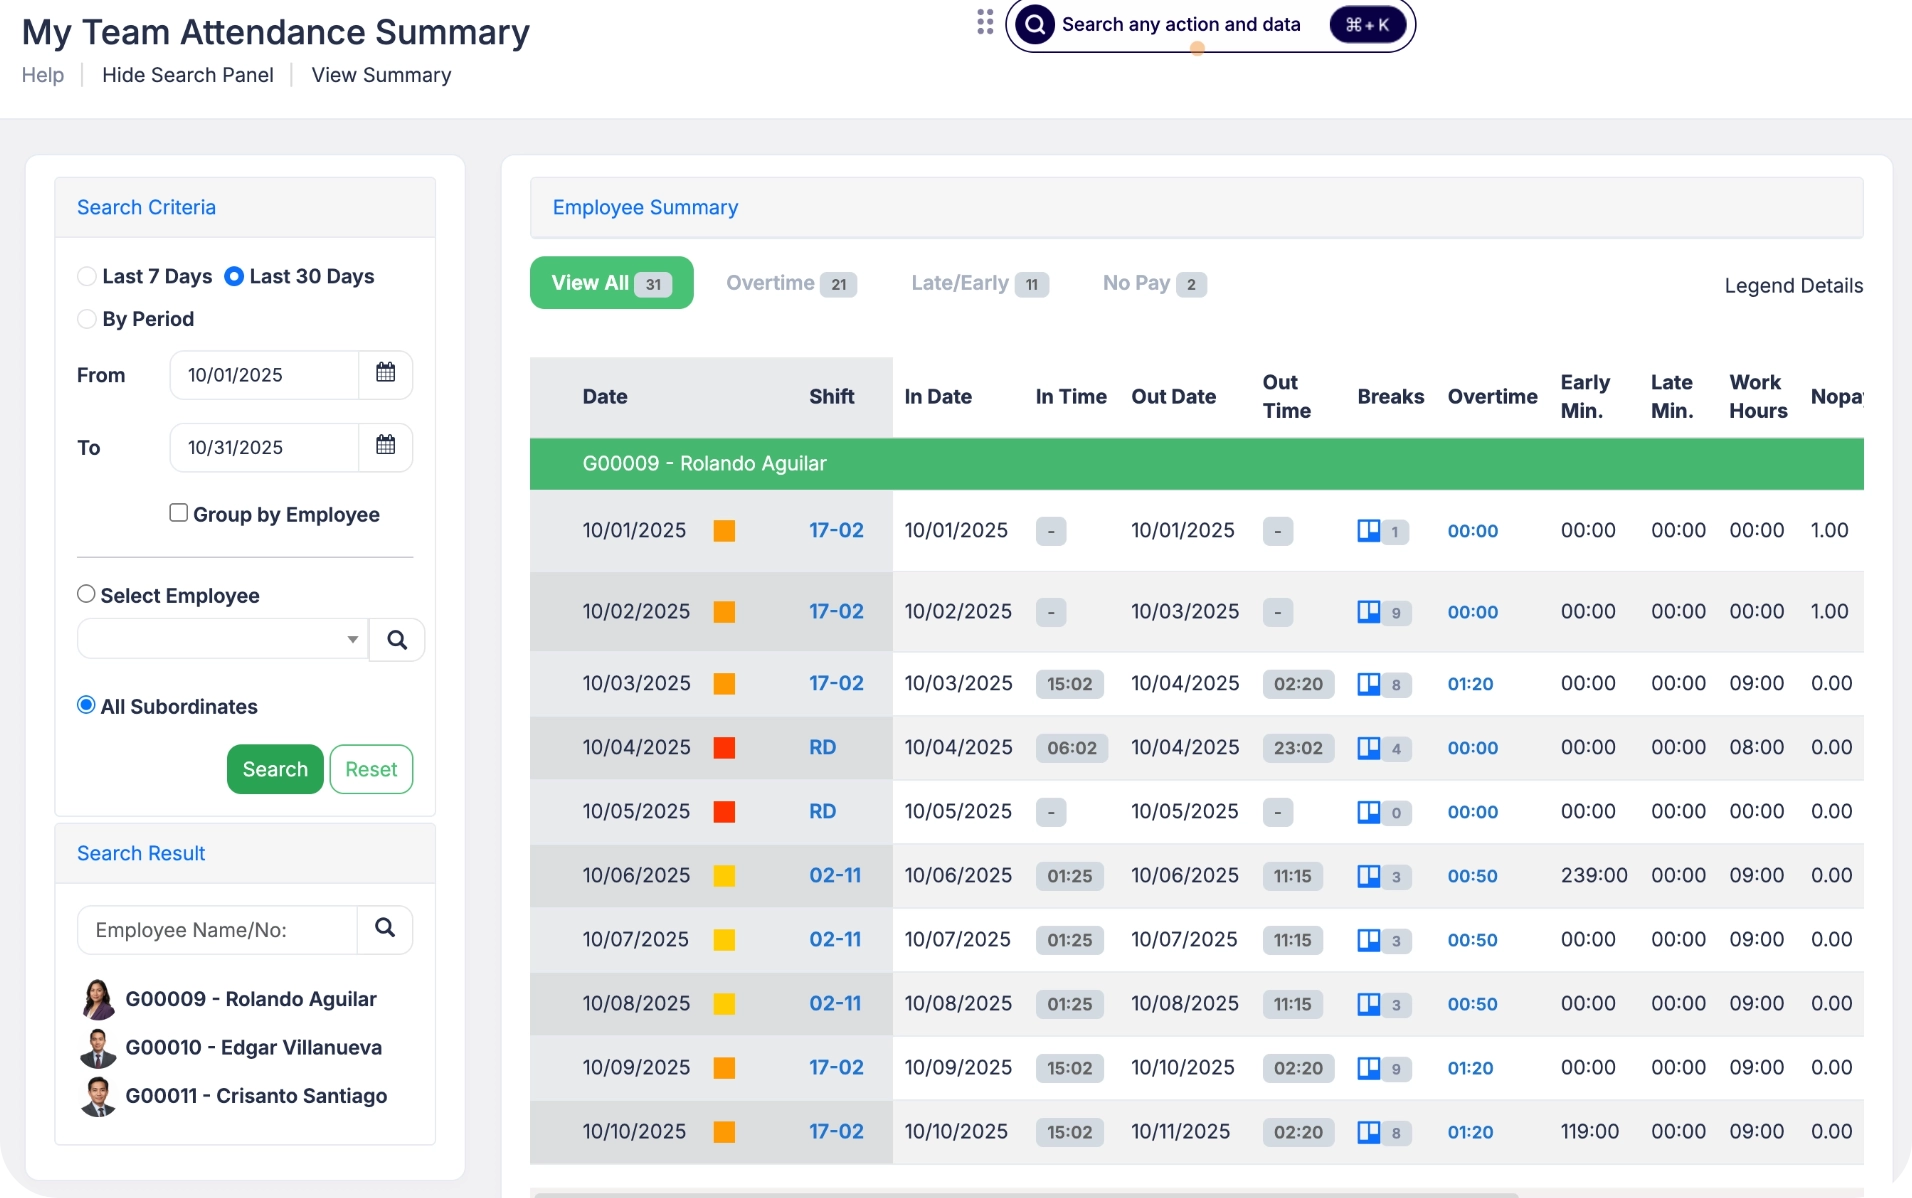
Task: Click the magnifier icon in global search
Action: pos(1036,24)
